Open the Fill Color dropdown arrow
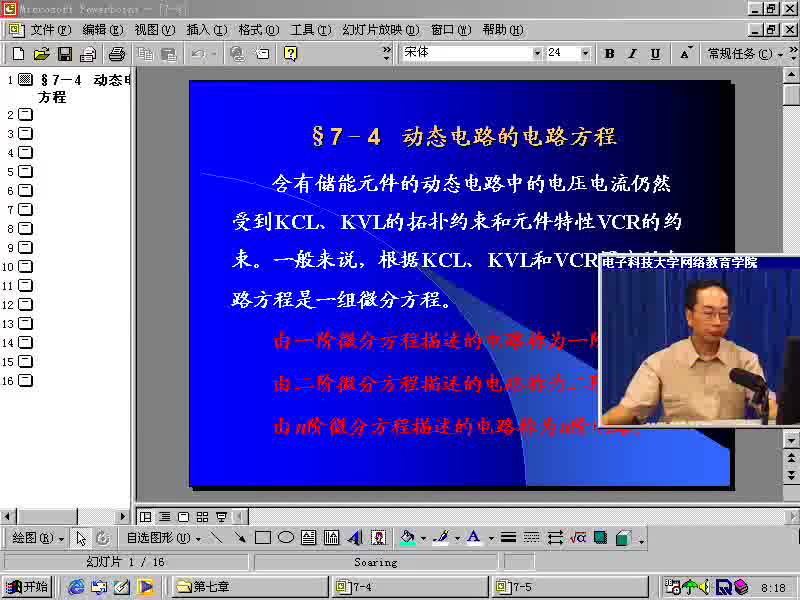 tap(423, 538)
